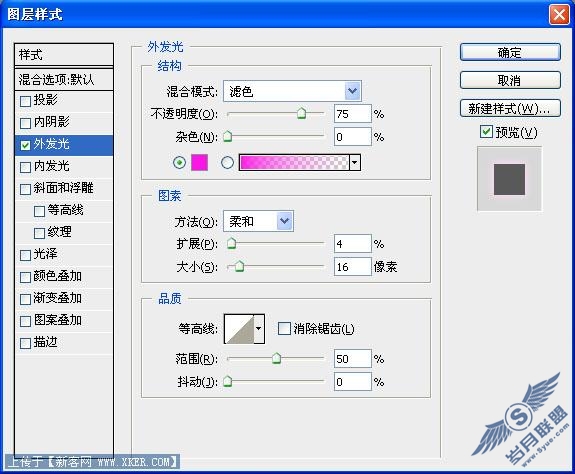Open the 混合模式 blend mode dropdown
This screenshot has height=474, width=575.
292,91
